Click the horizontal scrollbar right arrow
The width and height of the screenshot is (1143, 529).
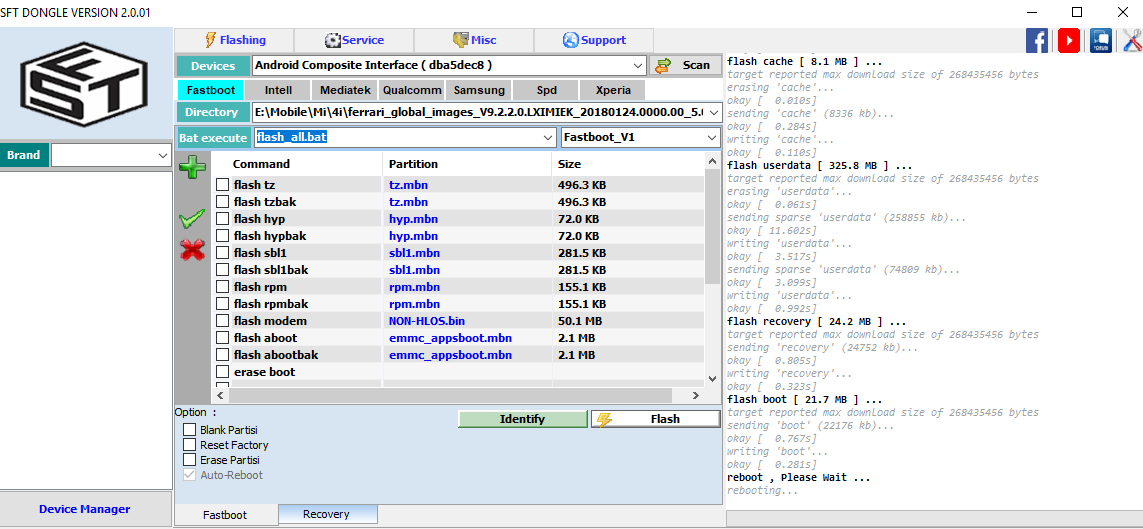tap(696, 395)
